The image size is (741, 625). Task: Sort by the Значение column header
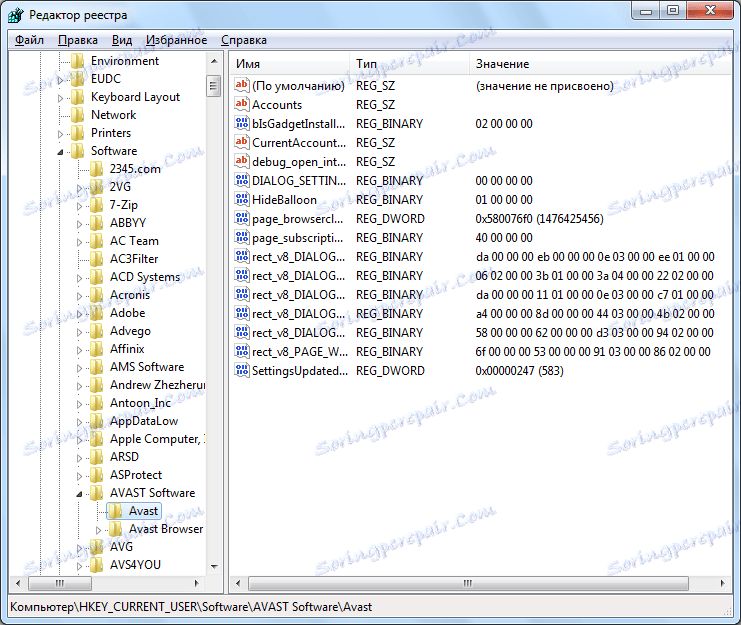pos(600,64)
